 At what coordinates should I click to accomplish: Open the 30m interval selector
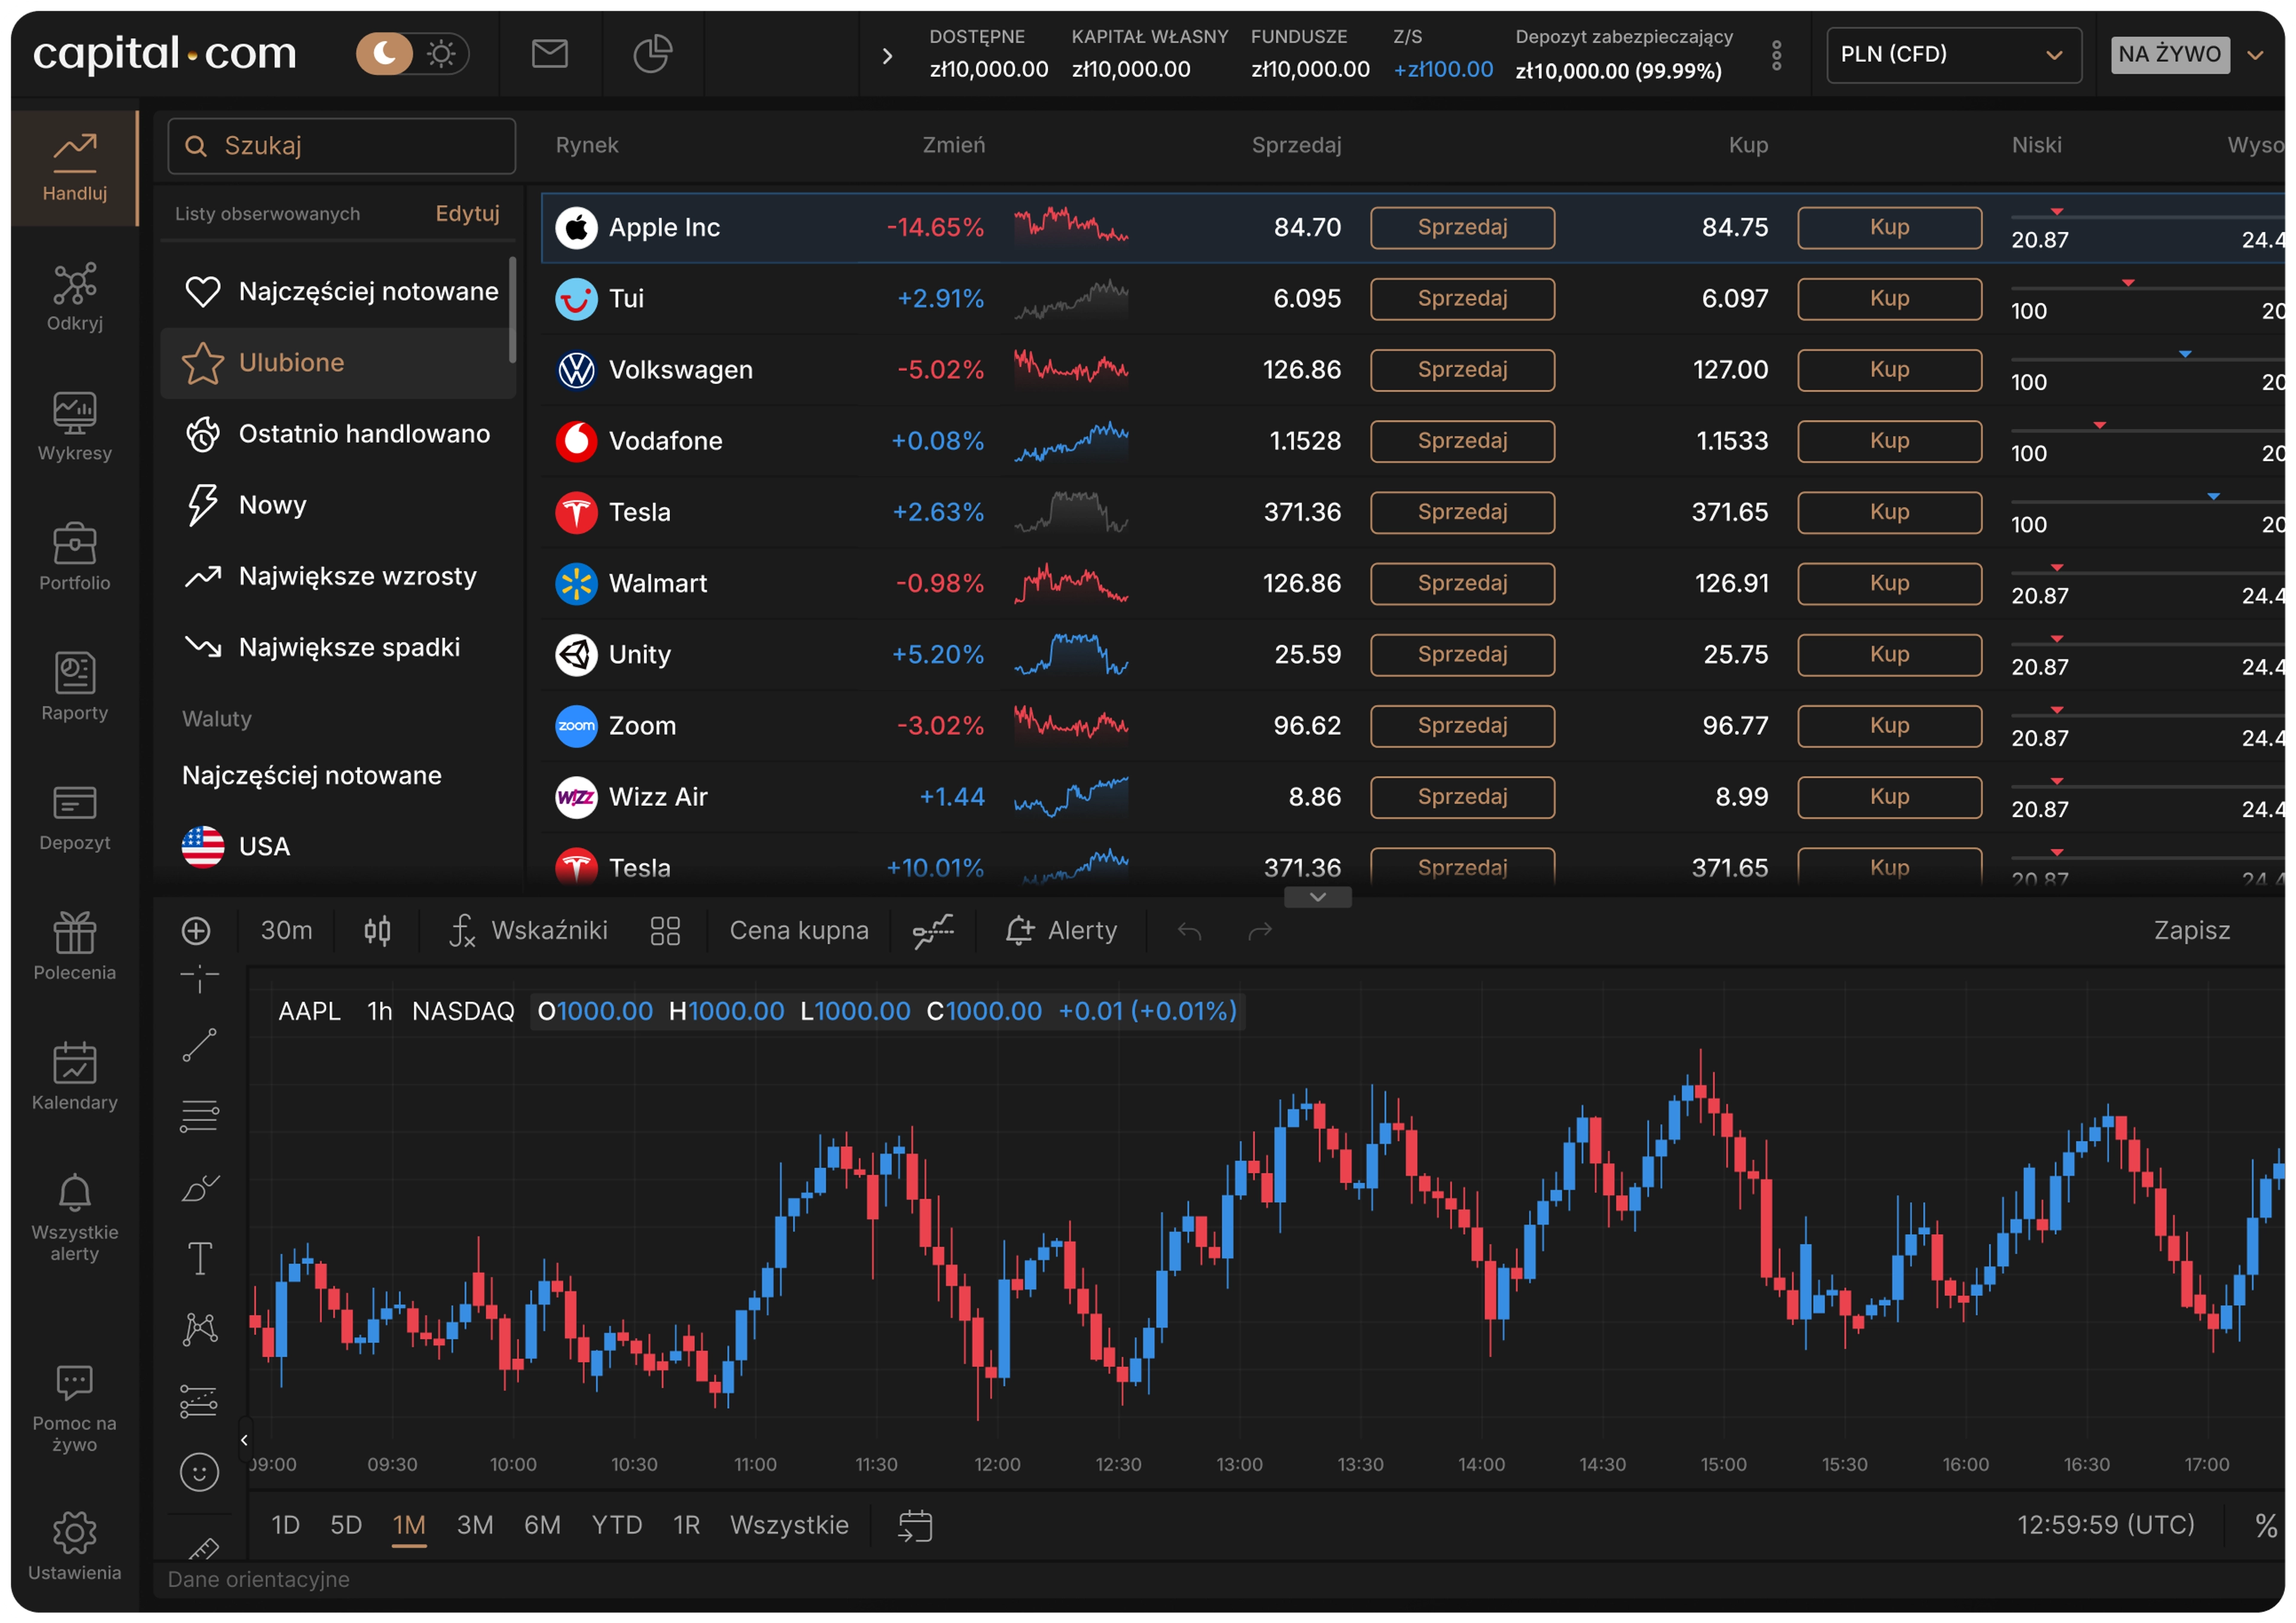286,931
